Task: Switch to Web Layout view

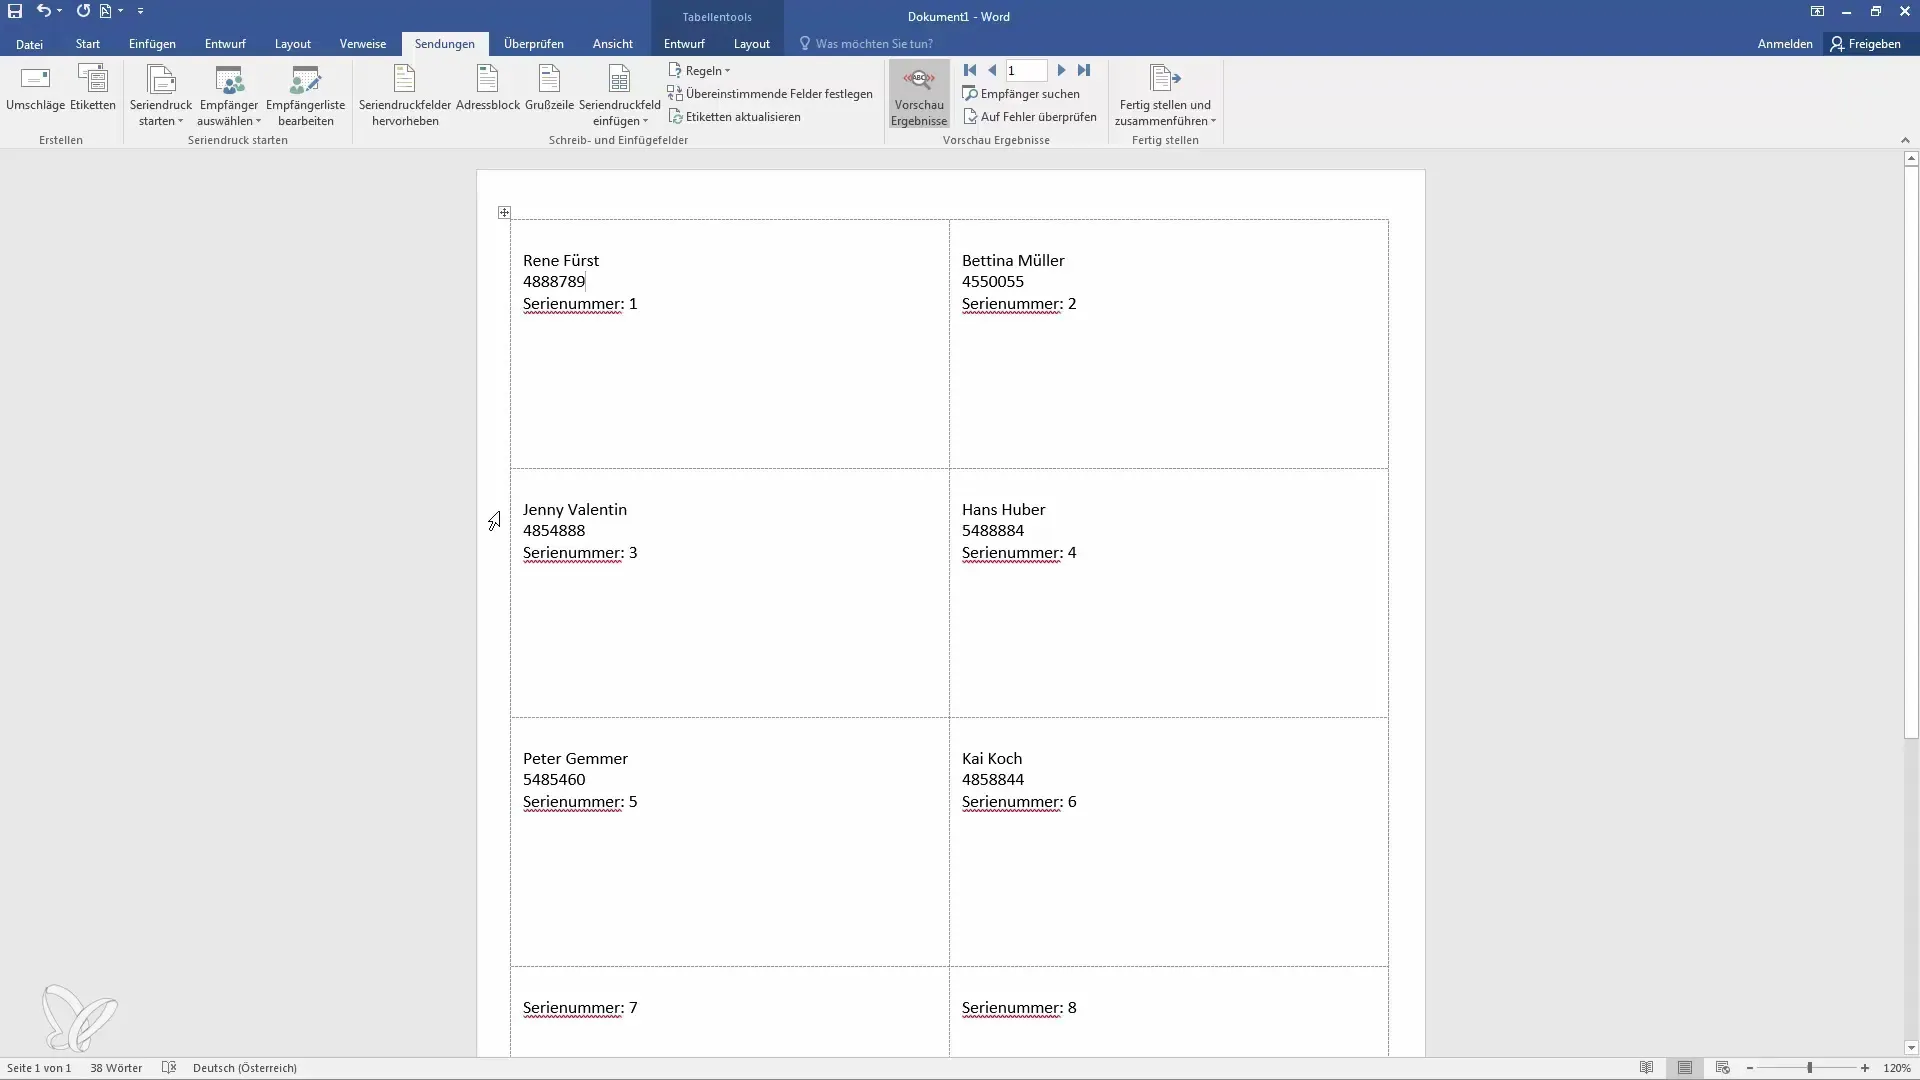Action: pos(1722,1068)
